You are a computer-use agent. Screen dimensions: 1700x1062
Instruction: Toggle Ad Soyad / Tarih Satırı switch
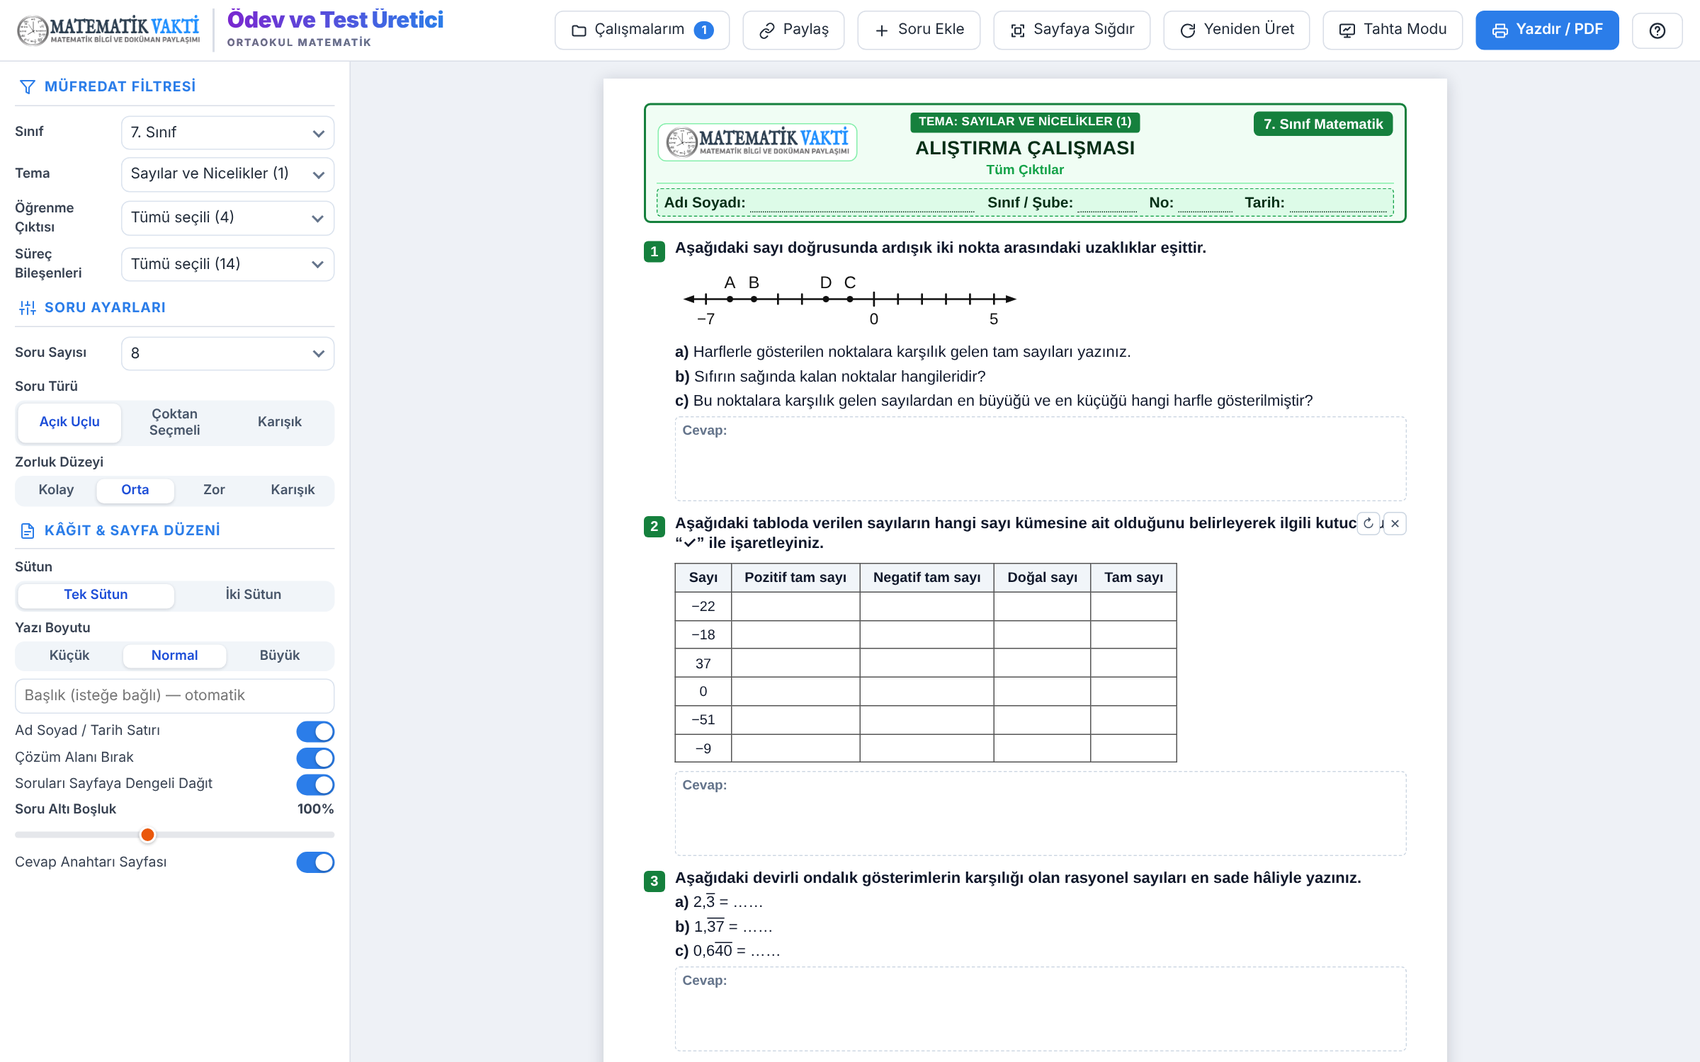pos(315,731)
